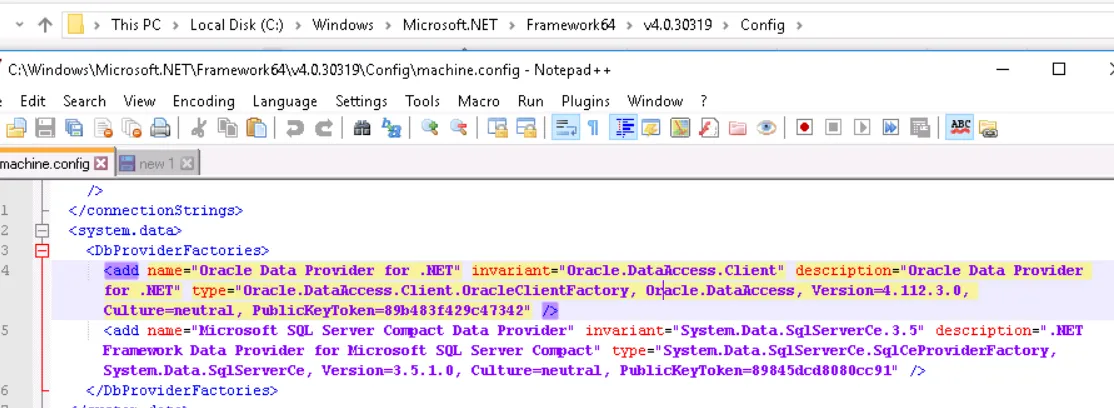Go up one folder in Explorer
This screenshot has width=1114, height=408.
[x=45, y=25]
